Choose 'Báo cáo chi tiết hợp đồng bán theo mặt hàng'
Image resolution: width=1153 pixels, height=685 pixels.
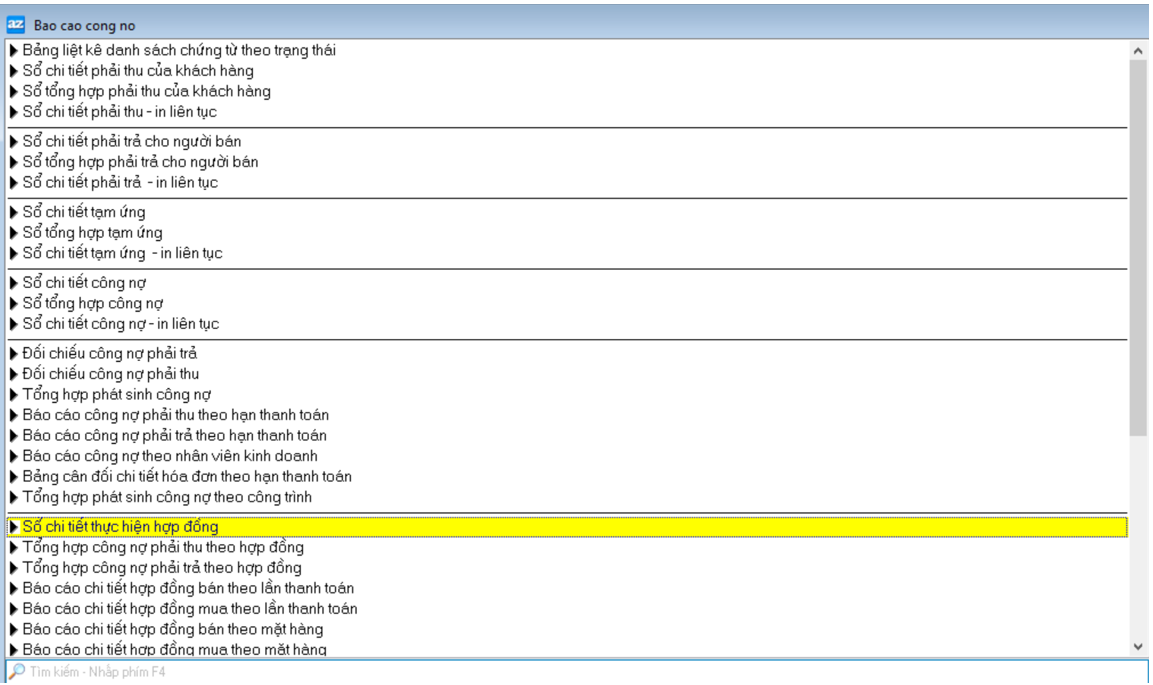(172, 629)
